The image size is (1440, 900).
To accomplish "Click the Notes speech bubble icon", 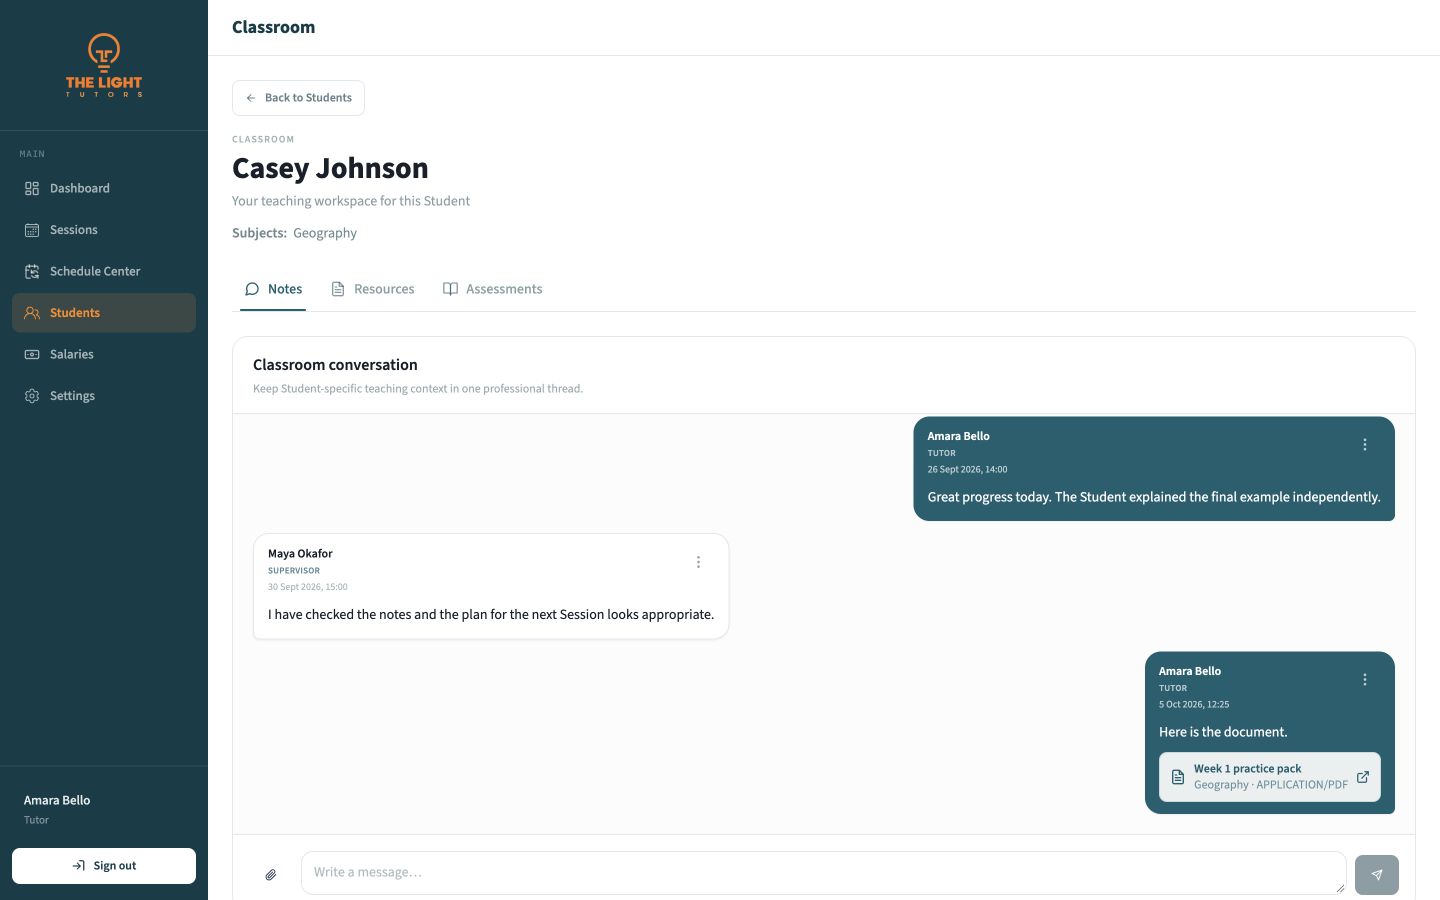I will [x=252, y=289].
